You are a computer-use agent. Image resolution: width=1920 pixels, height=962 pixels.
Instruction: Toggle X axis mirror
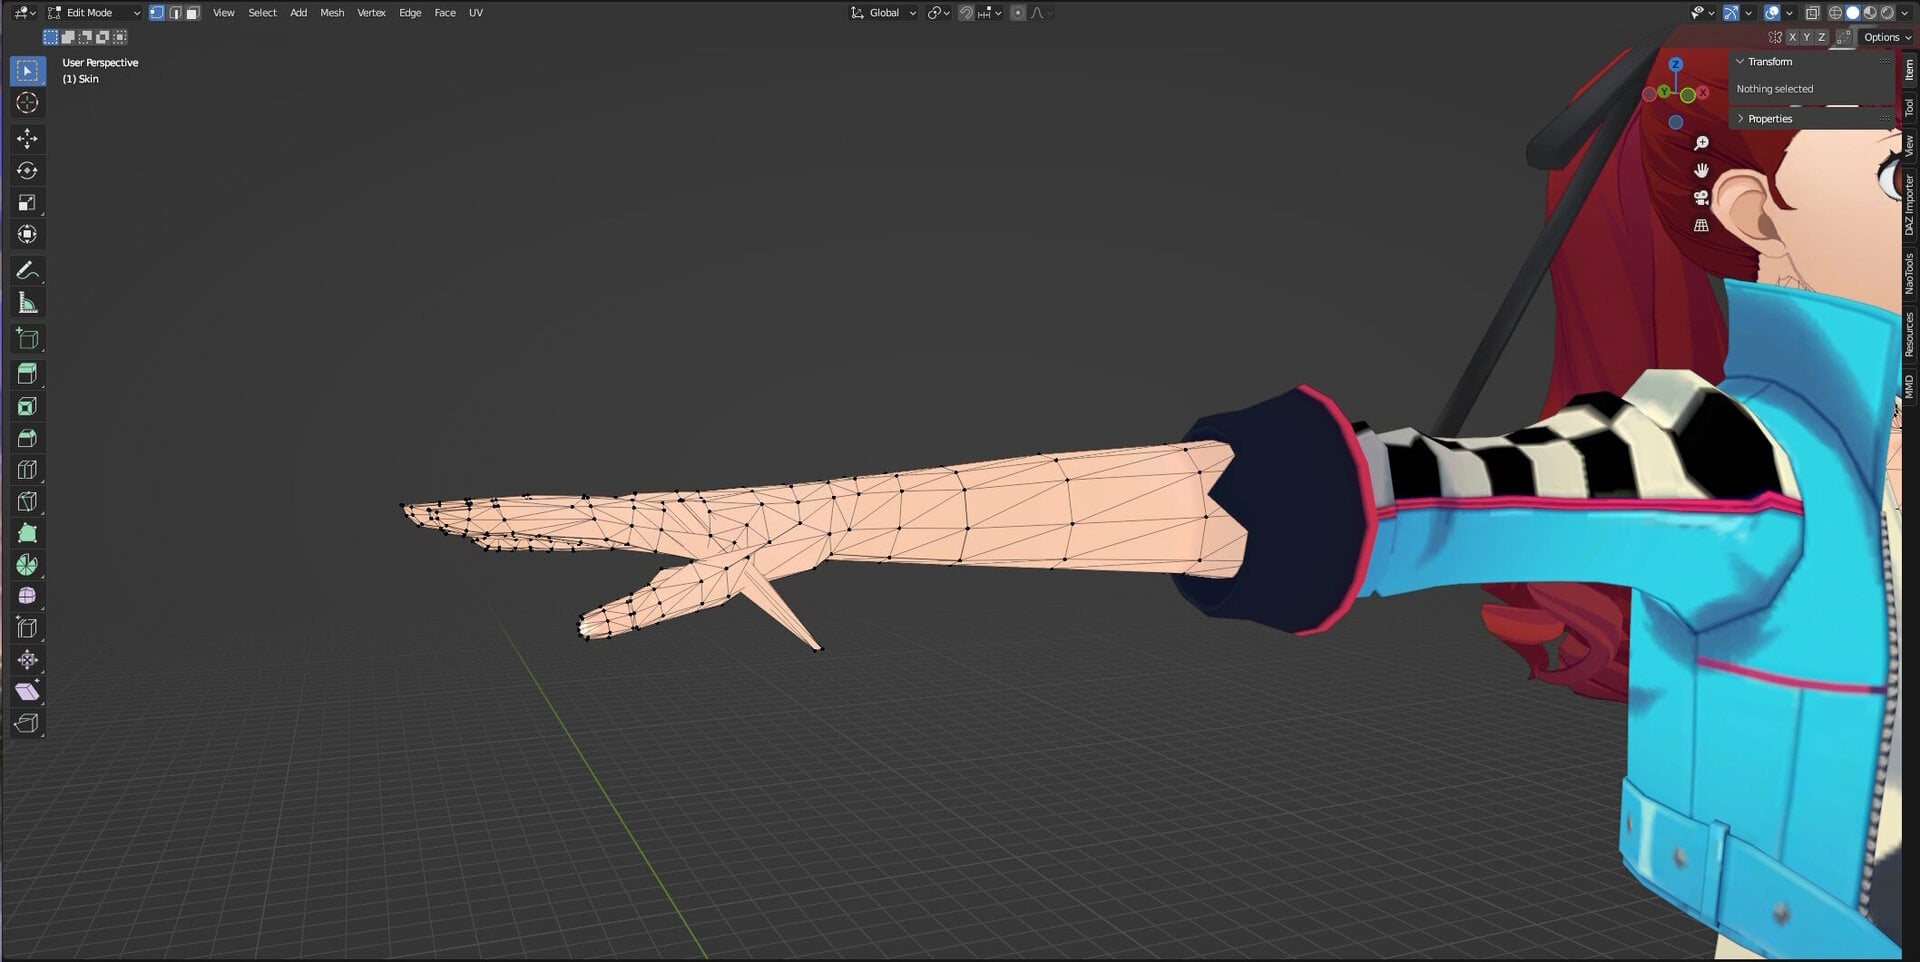coord(1792,37)
